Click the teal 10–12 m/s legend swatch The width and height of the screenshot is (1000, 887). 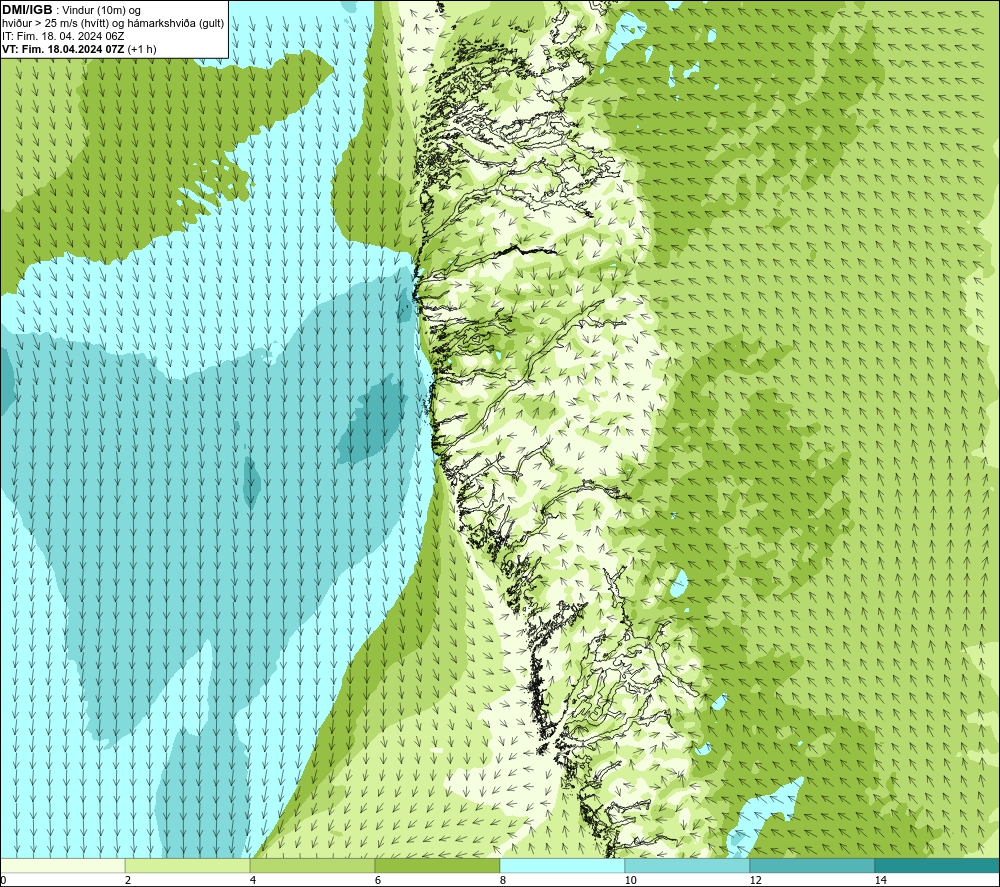tap(688, 865)
